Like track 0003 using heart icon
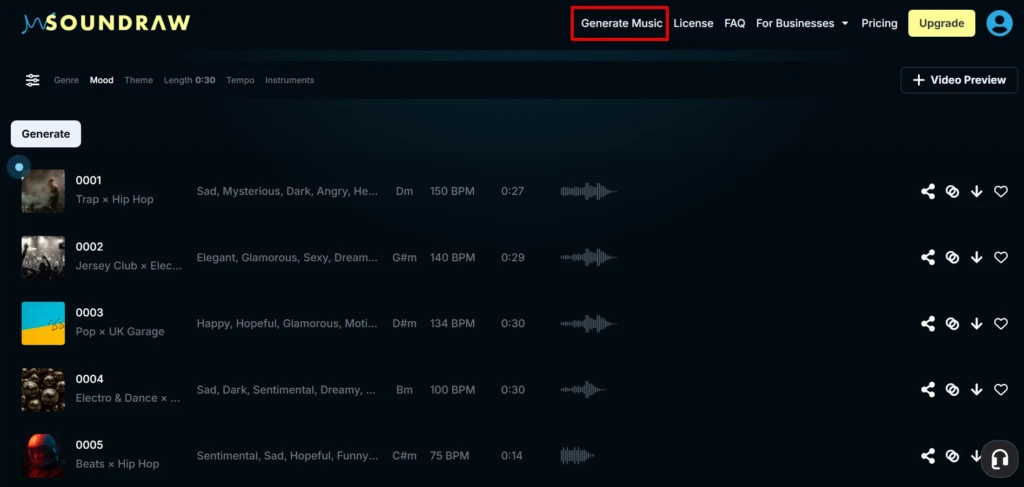Screen dimensions: 1024x487 1000,323
